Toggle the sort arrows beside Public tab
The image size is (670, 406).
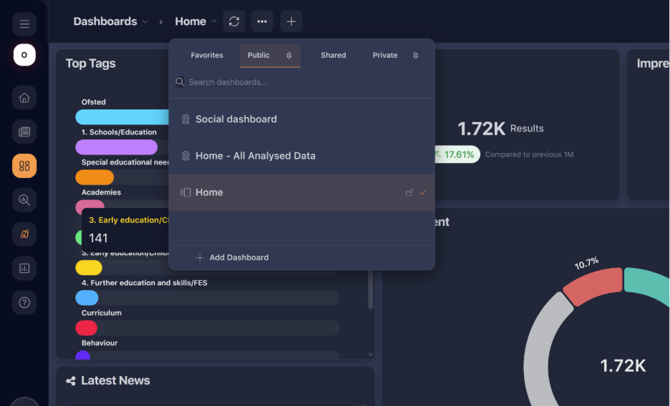(289, 56)
